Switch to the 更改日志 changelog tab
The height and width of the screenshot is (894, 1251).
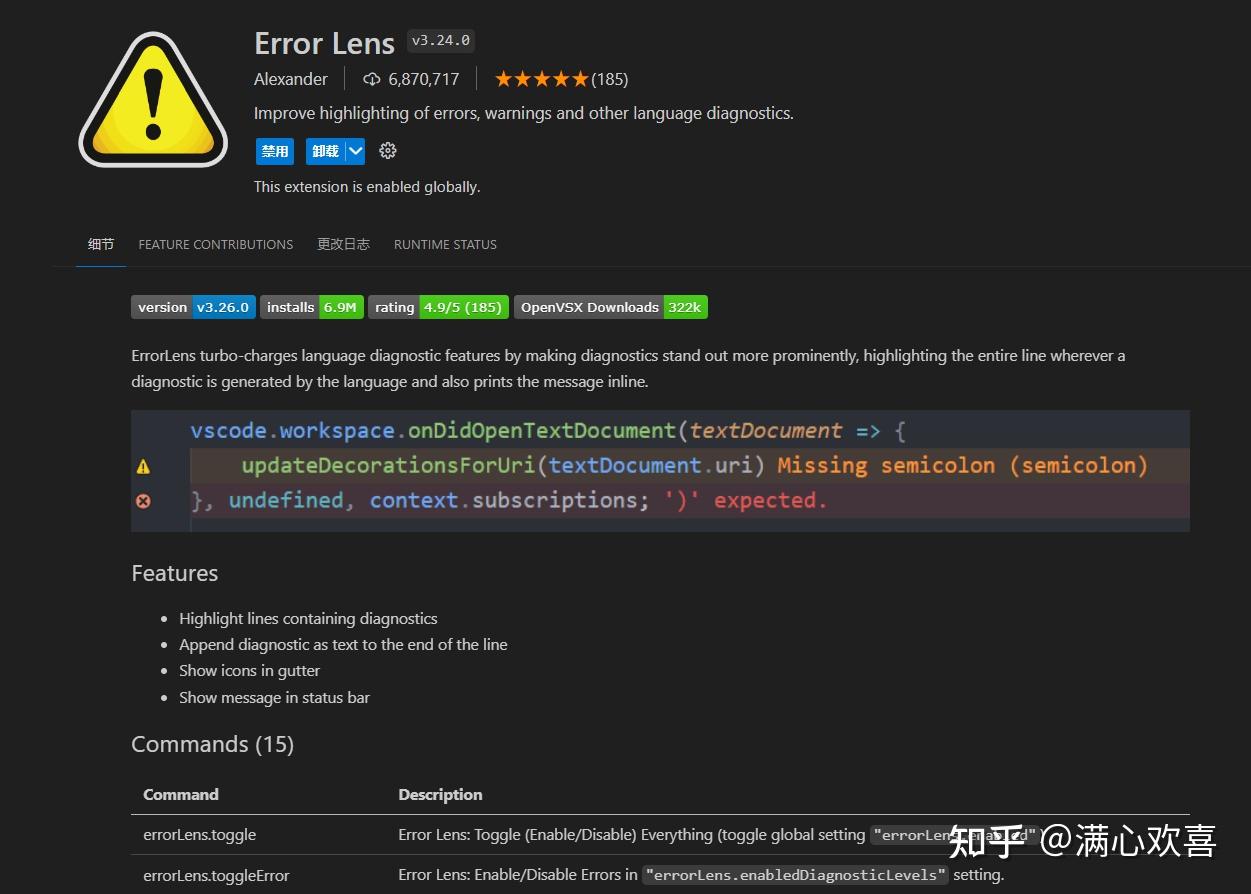click(x=343, y=244)
